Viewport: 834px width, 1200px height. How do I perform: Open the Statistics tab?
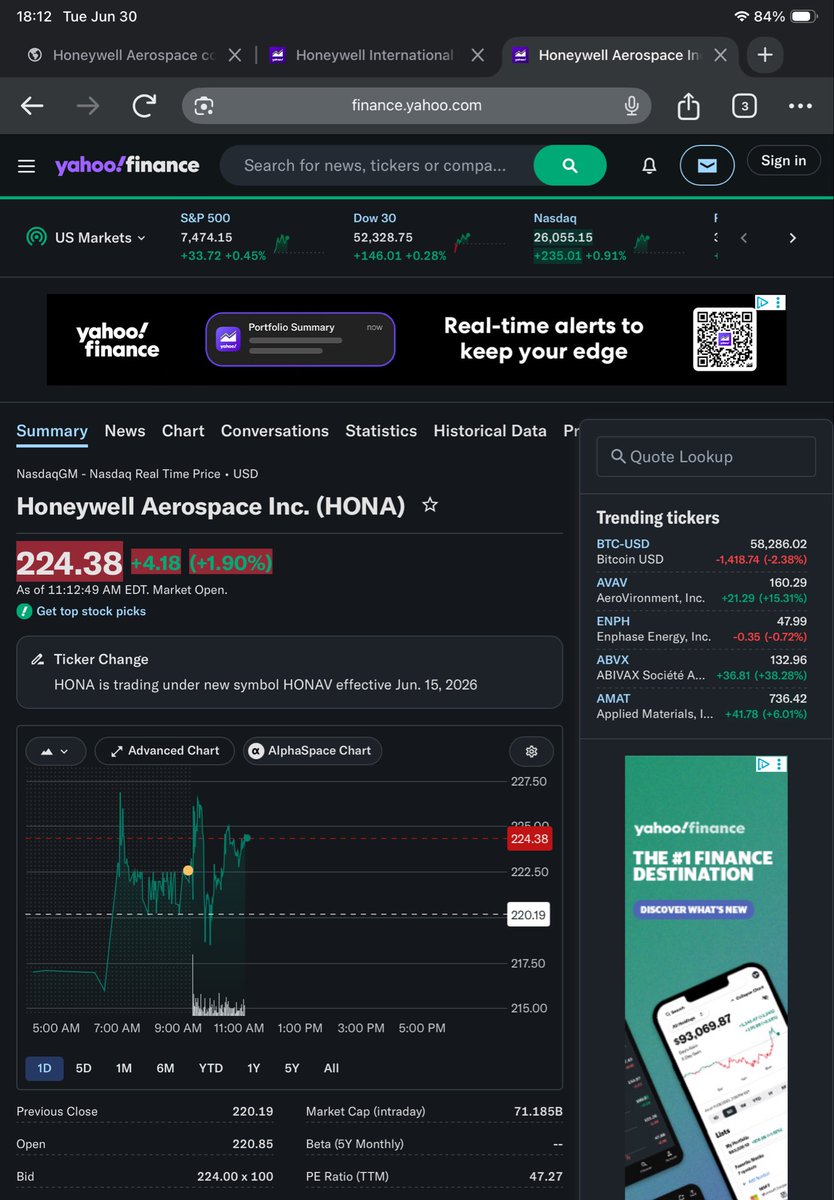coord(381,431)
